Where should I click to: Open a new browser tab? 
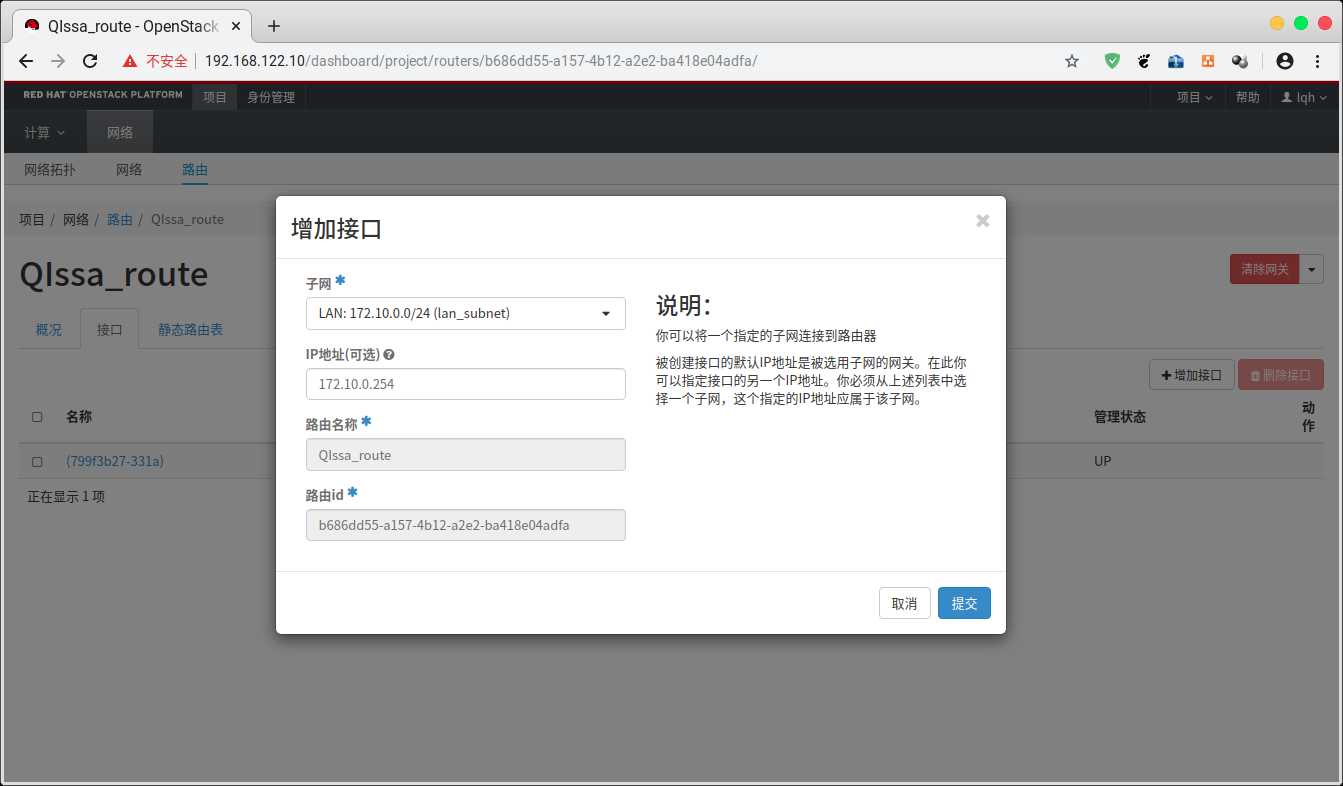click(274, 26)
